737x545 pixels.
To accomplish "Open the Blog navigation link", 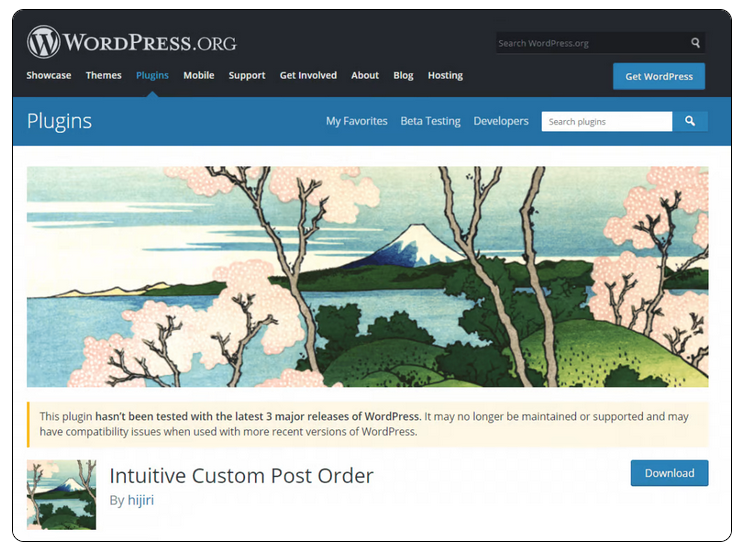I will click(x=403, y=75).
